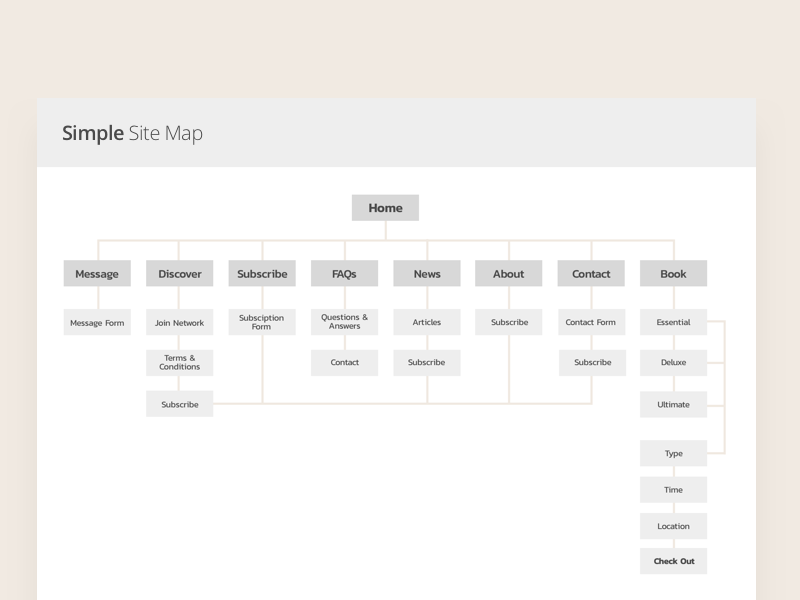
Task: Click the Subscription Form node
Action: coord(261,322)
